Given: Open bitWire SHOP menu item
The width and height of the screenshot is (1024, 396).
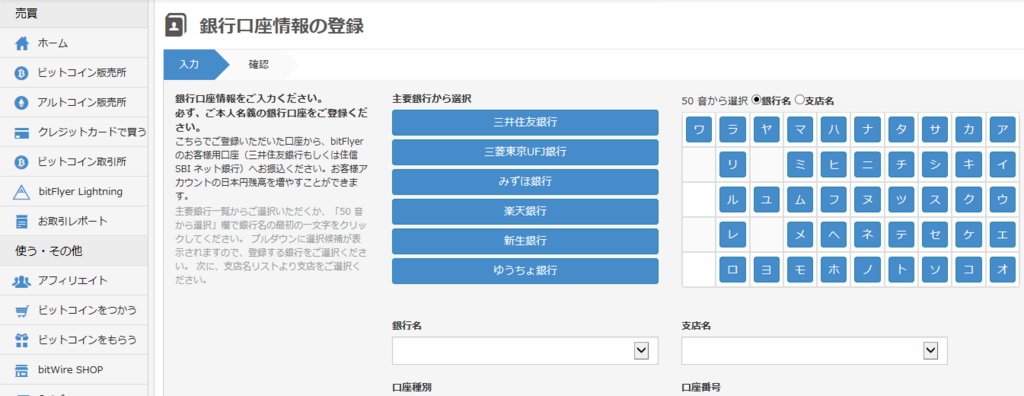Looking at the screenshot, I should click(x=74, y=370).
